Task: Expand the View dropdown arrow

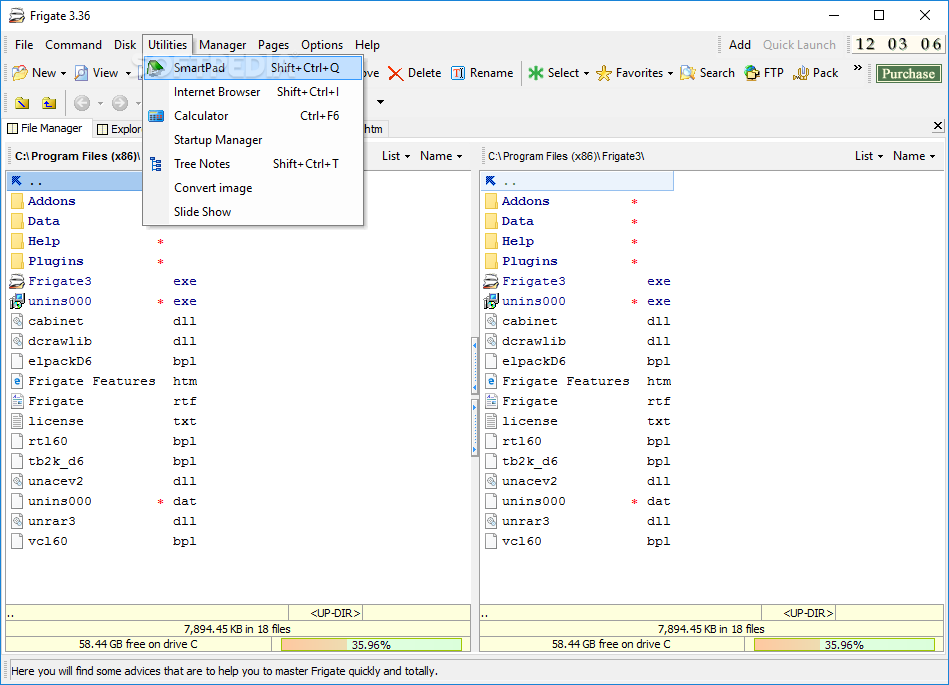Action: (128, 74)
